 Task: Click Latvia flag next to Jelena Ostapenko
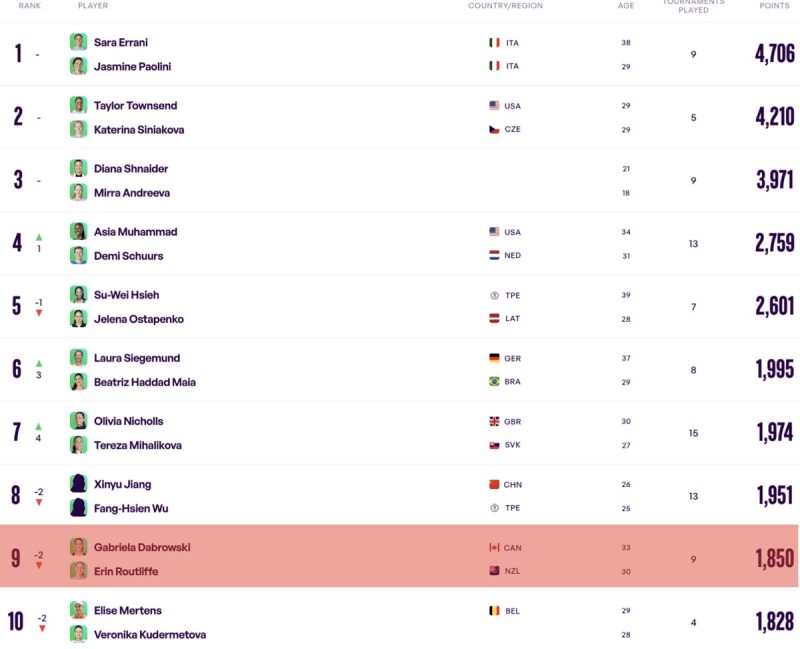point(494,319)
